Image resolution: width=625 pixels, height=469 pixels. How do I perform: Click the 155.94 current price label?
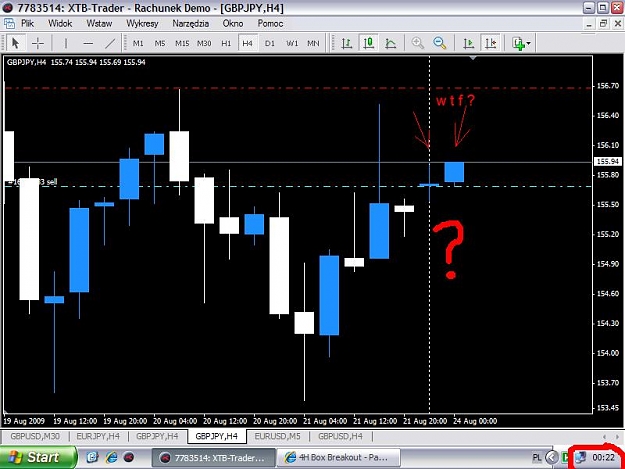point(608,161)
